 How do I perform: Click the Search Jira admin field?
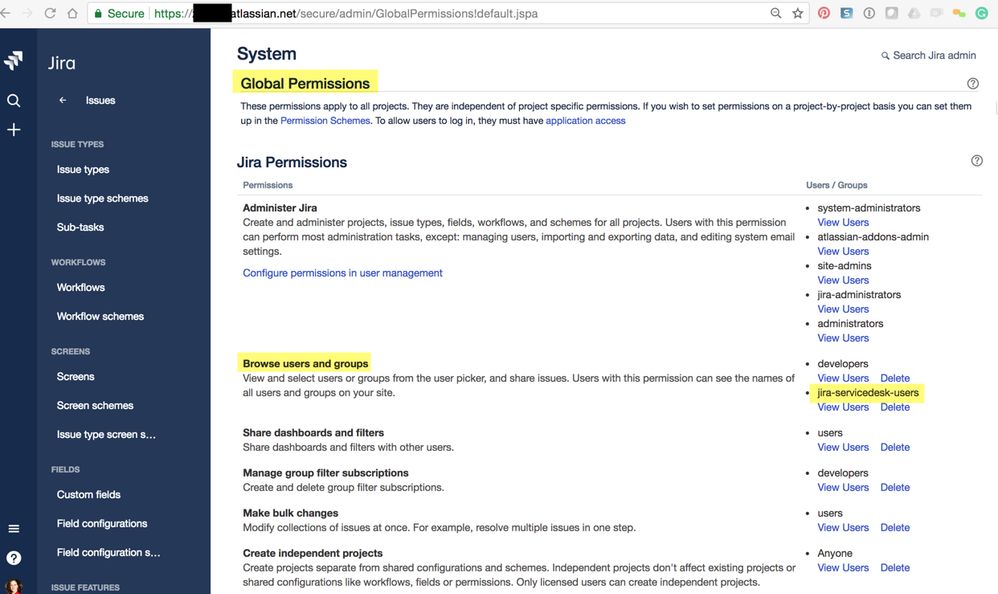928,55
